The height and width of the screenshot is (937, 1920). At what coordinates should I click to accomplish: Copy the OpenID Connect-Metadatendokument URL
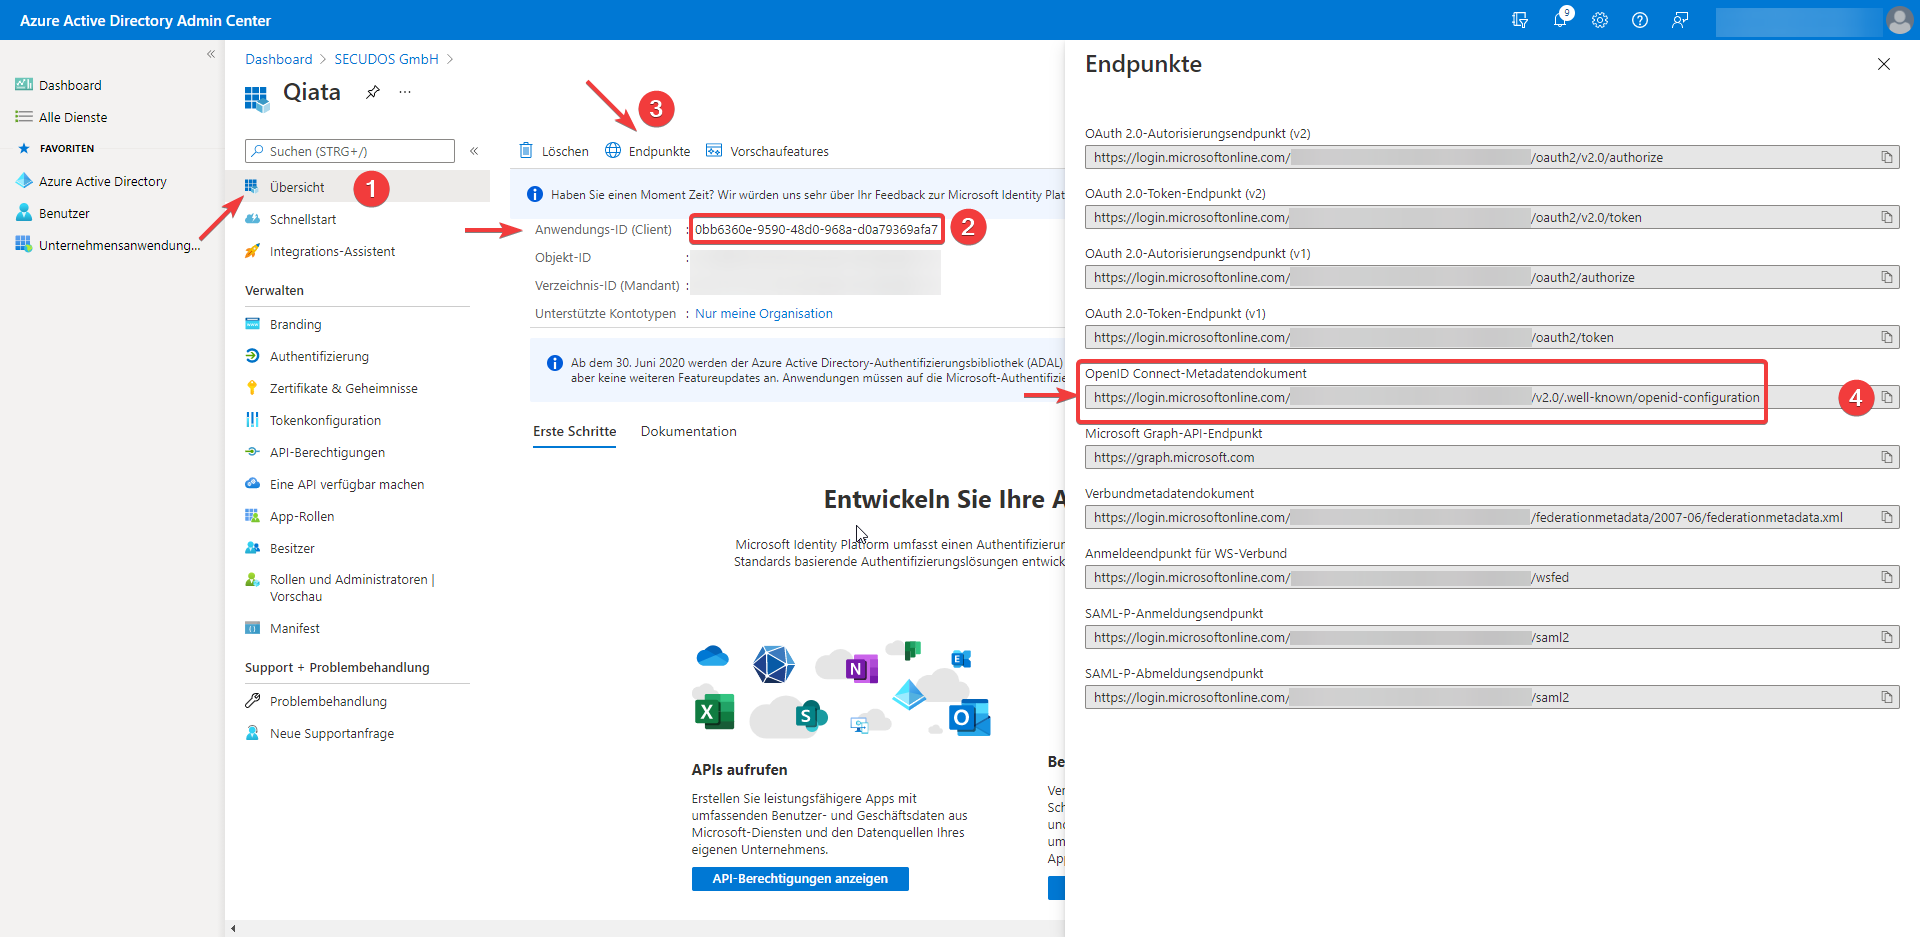[1887, 397]
